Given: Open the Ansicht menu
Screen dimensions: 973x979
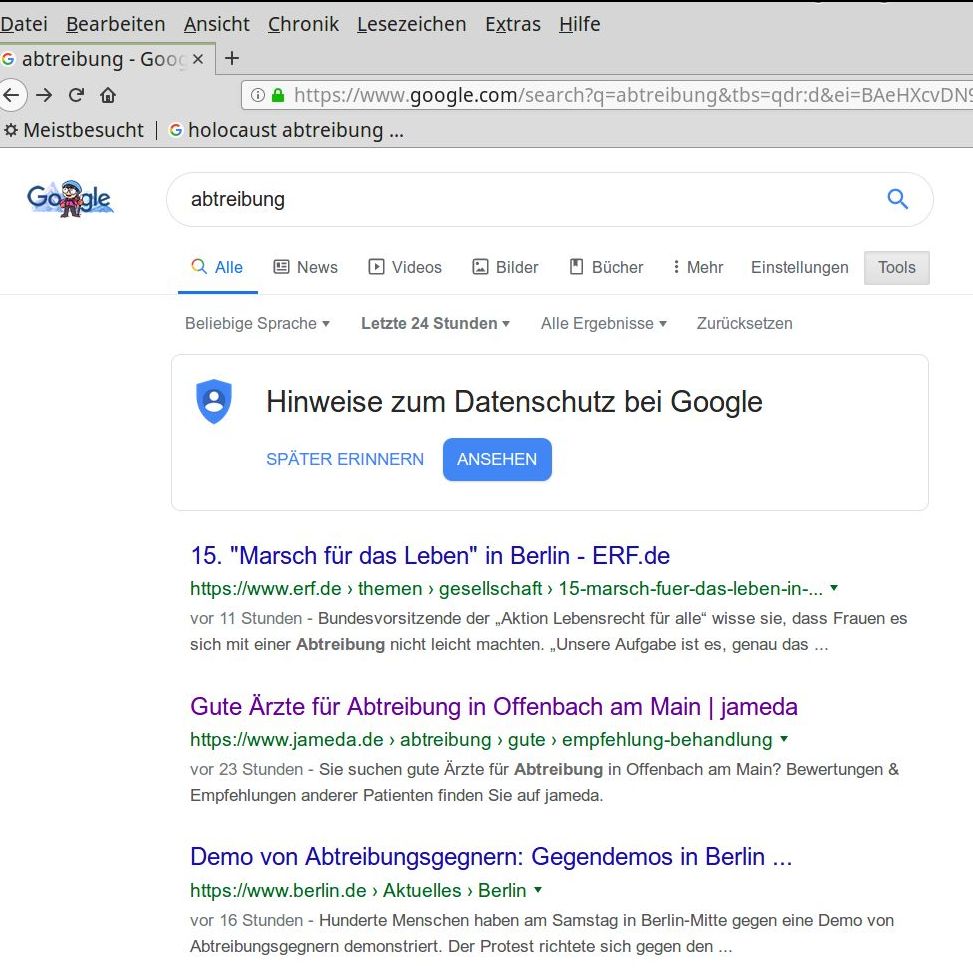Looking at the screenshot, I should (217, 24).
